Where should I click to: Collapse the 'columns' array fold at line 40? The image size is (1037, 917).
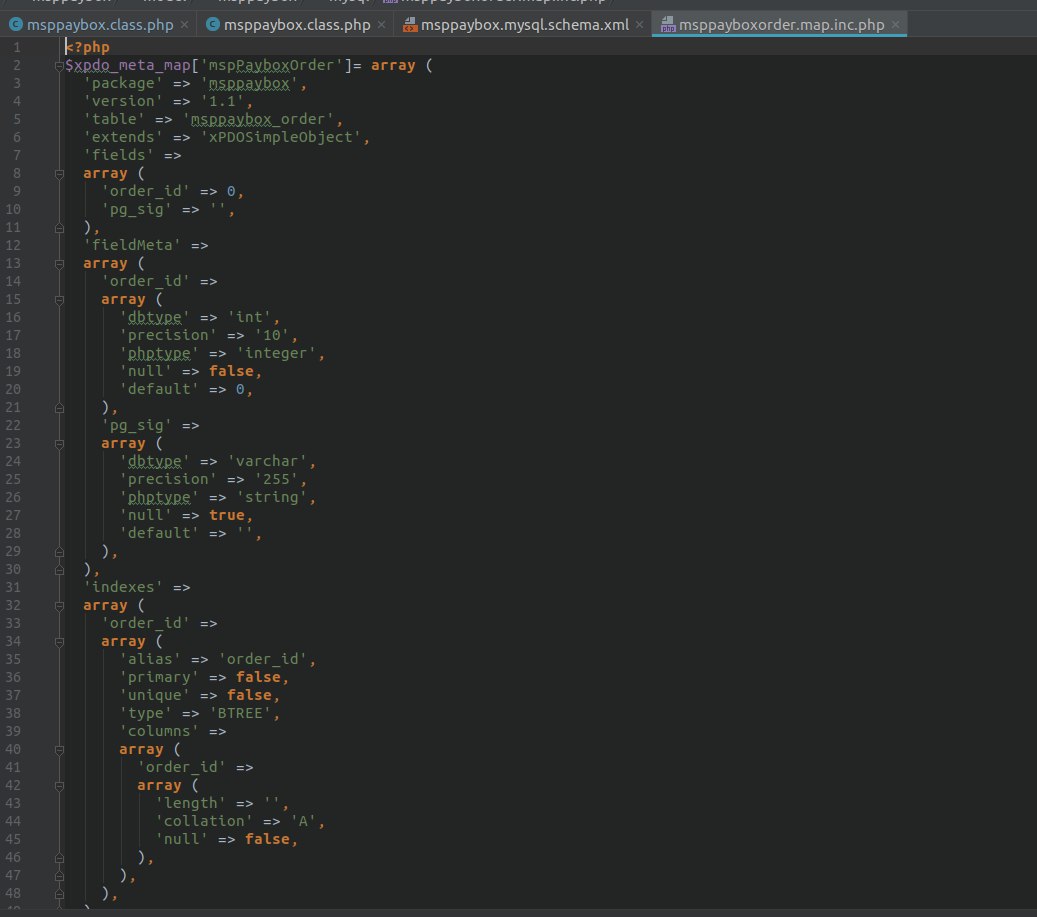(x=60, y=750)
